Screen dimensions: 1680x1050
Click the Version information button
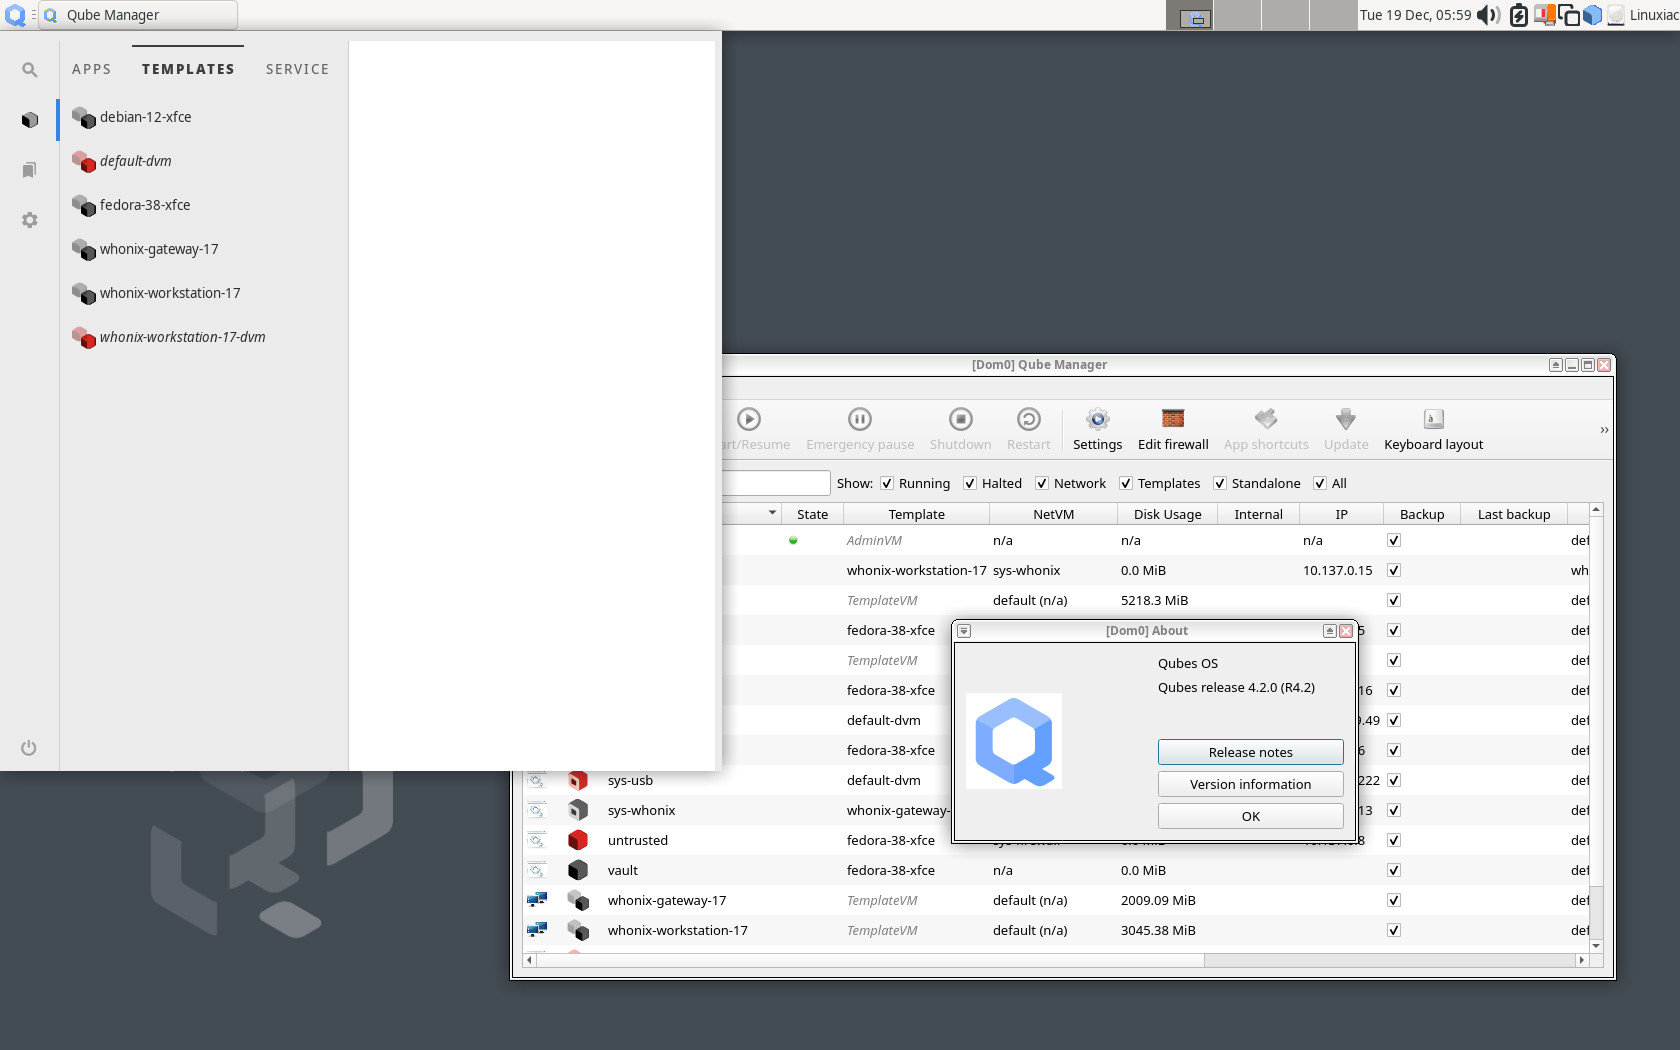click(1250, 784)
